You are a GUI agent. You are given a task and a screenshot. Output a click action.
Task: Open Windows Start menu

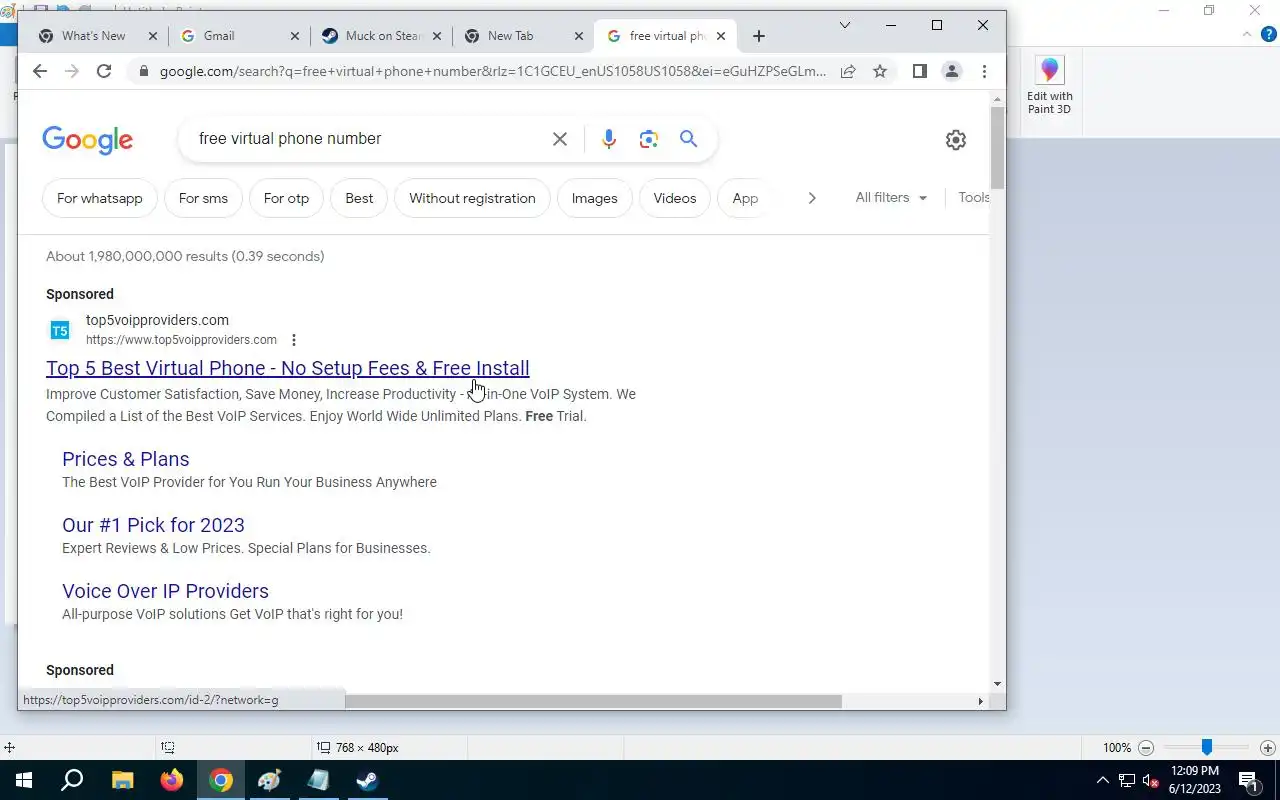coord(23,780)
